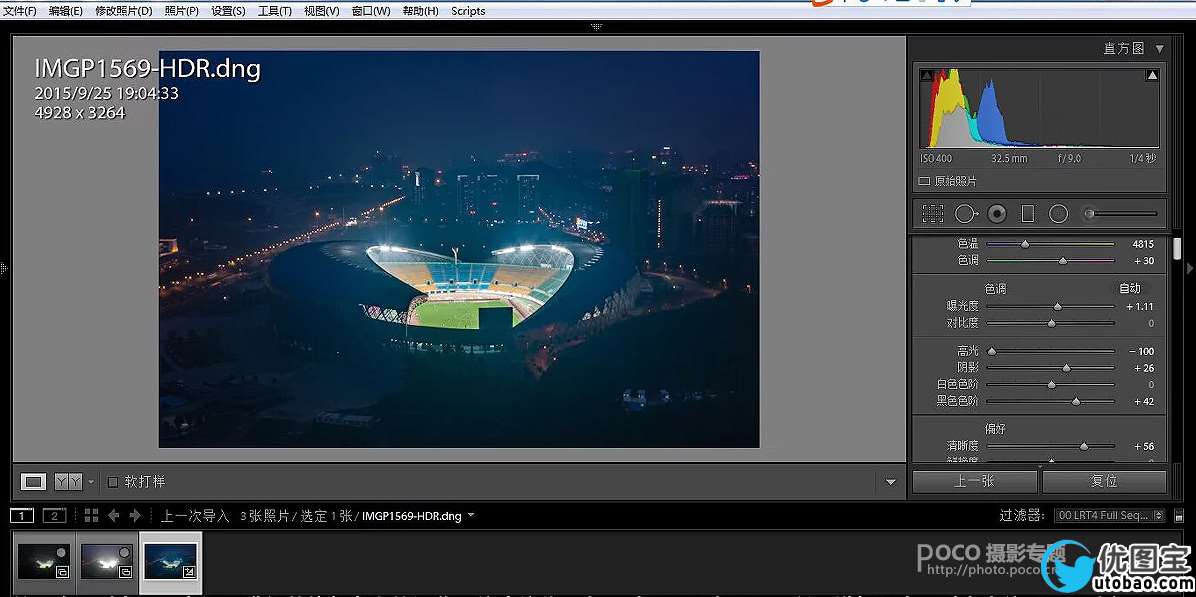Open the 修改照片(D) menu
Image resolution: width=1196 pixels, height=597 pixels.
(x=124, y=11)
